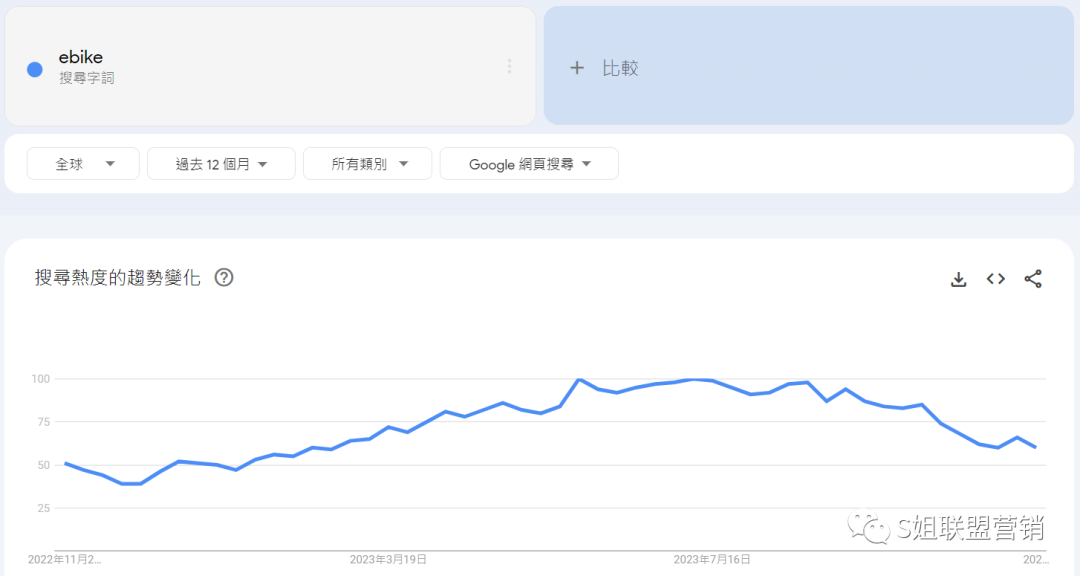Click the 2023年7月16日 date on the x-axis

pyautogui.click(x=712, y=559)
